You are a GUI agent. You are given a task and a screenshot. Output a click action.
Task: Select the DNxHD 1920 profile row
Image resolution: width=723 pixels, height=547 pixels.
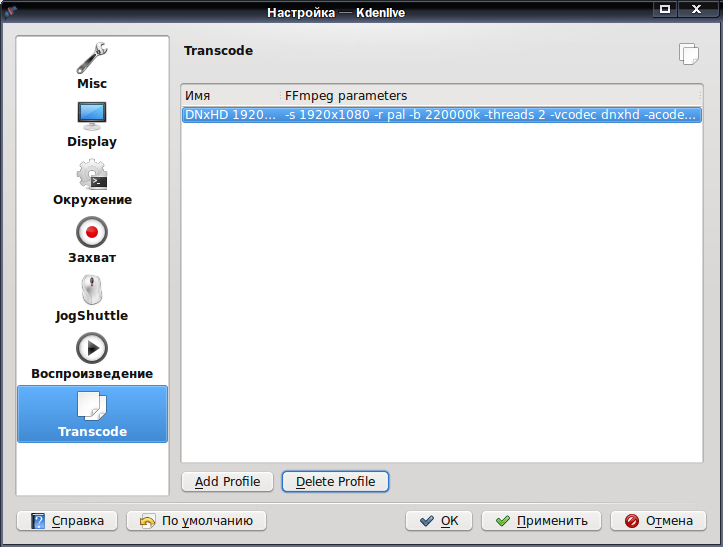tap(442, 115)
